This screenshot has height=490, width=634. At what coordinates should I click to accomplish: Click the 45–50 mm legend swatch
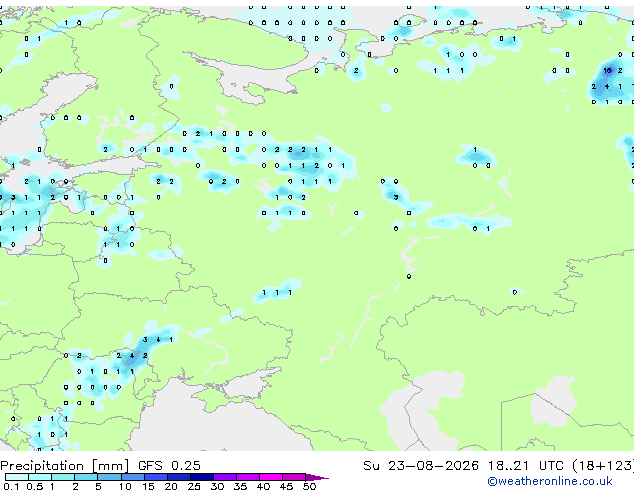tap(294, 477)
